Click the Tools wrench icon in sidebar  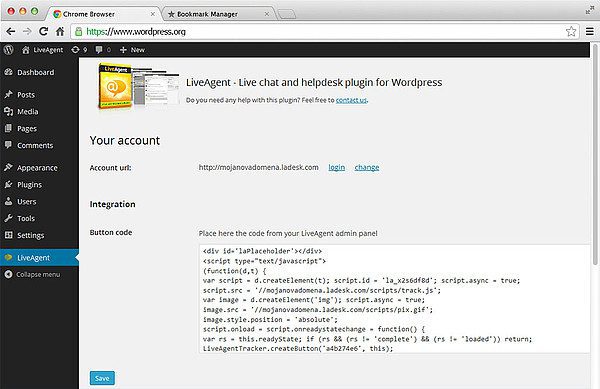8,218
